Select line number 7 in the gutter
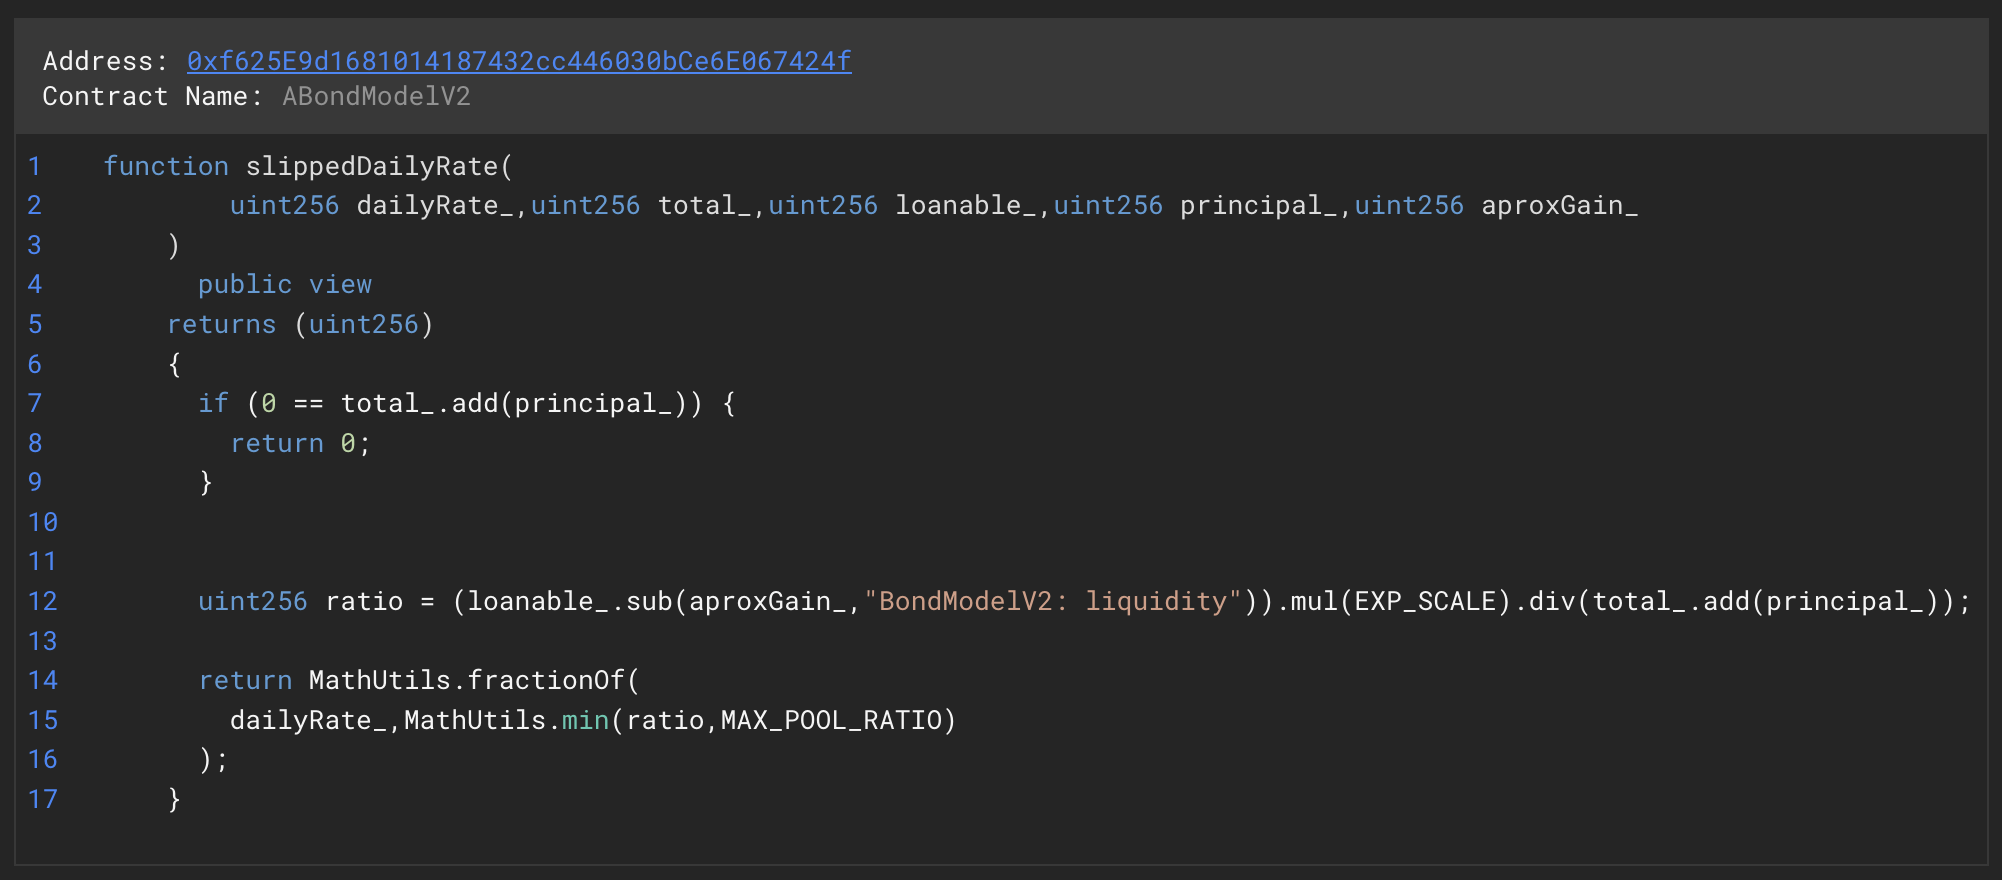 (x=34, y=403)
